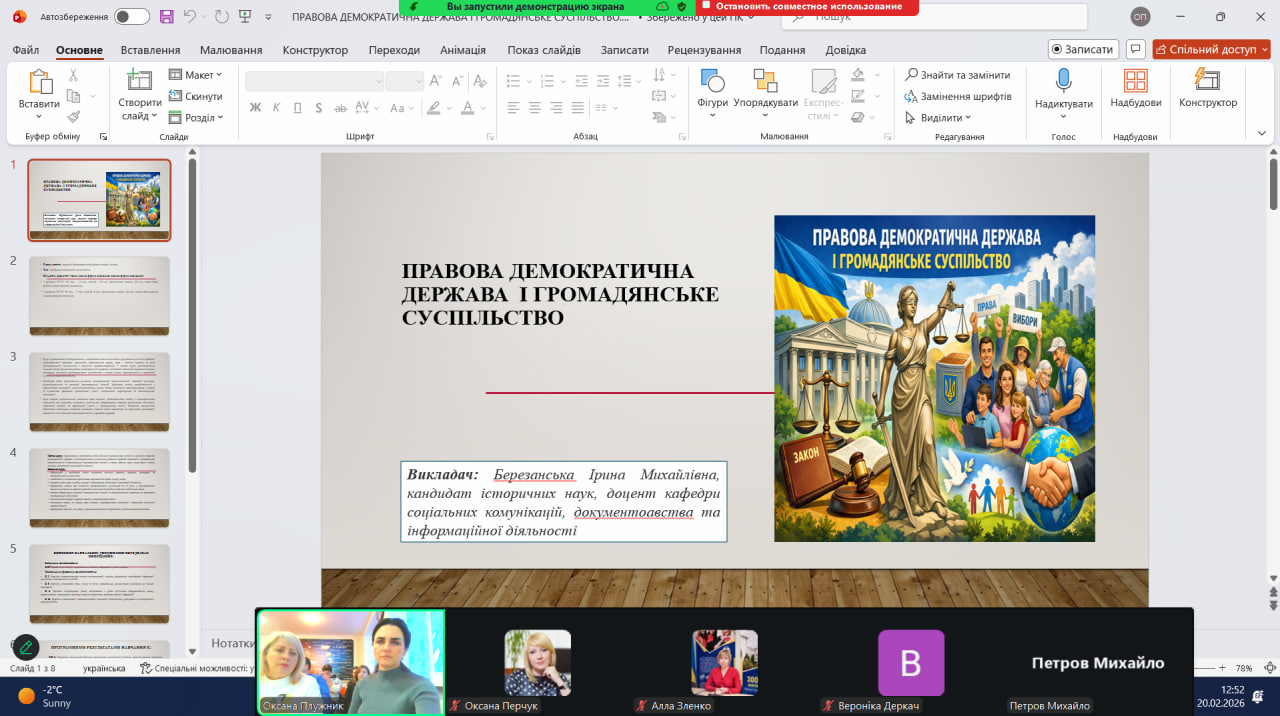The width and height of the screenshot is (1280, 716).
Task: Click the Save icon in title bar
Action: click(166, 17)
